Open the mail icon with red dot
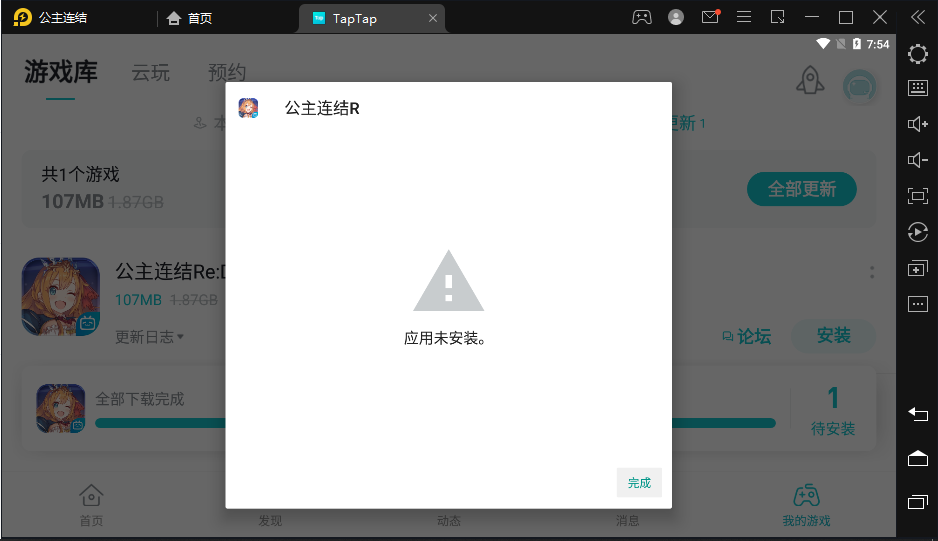The image size is (938, 541). point(710,17)
